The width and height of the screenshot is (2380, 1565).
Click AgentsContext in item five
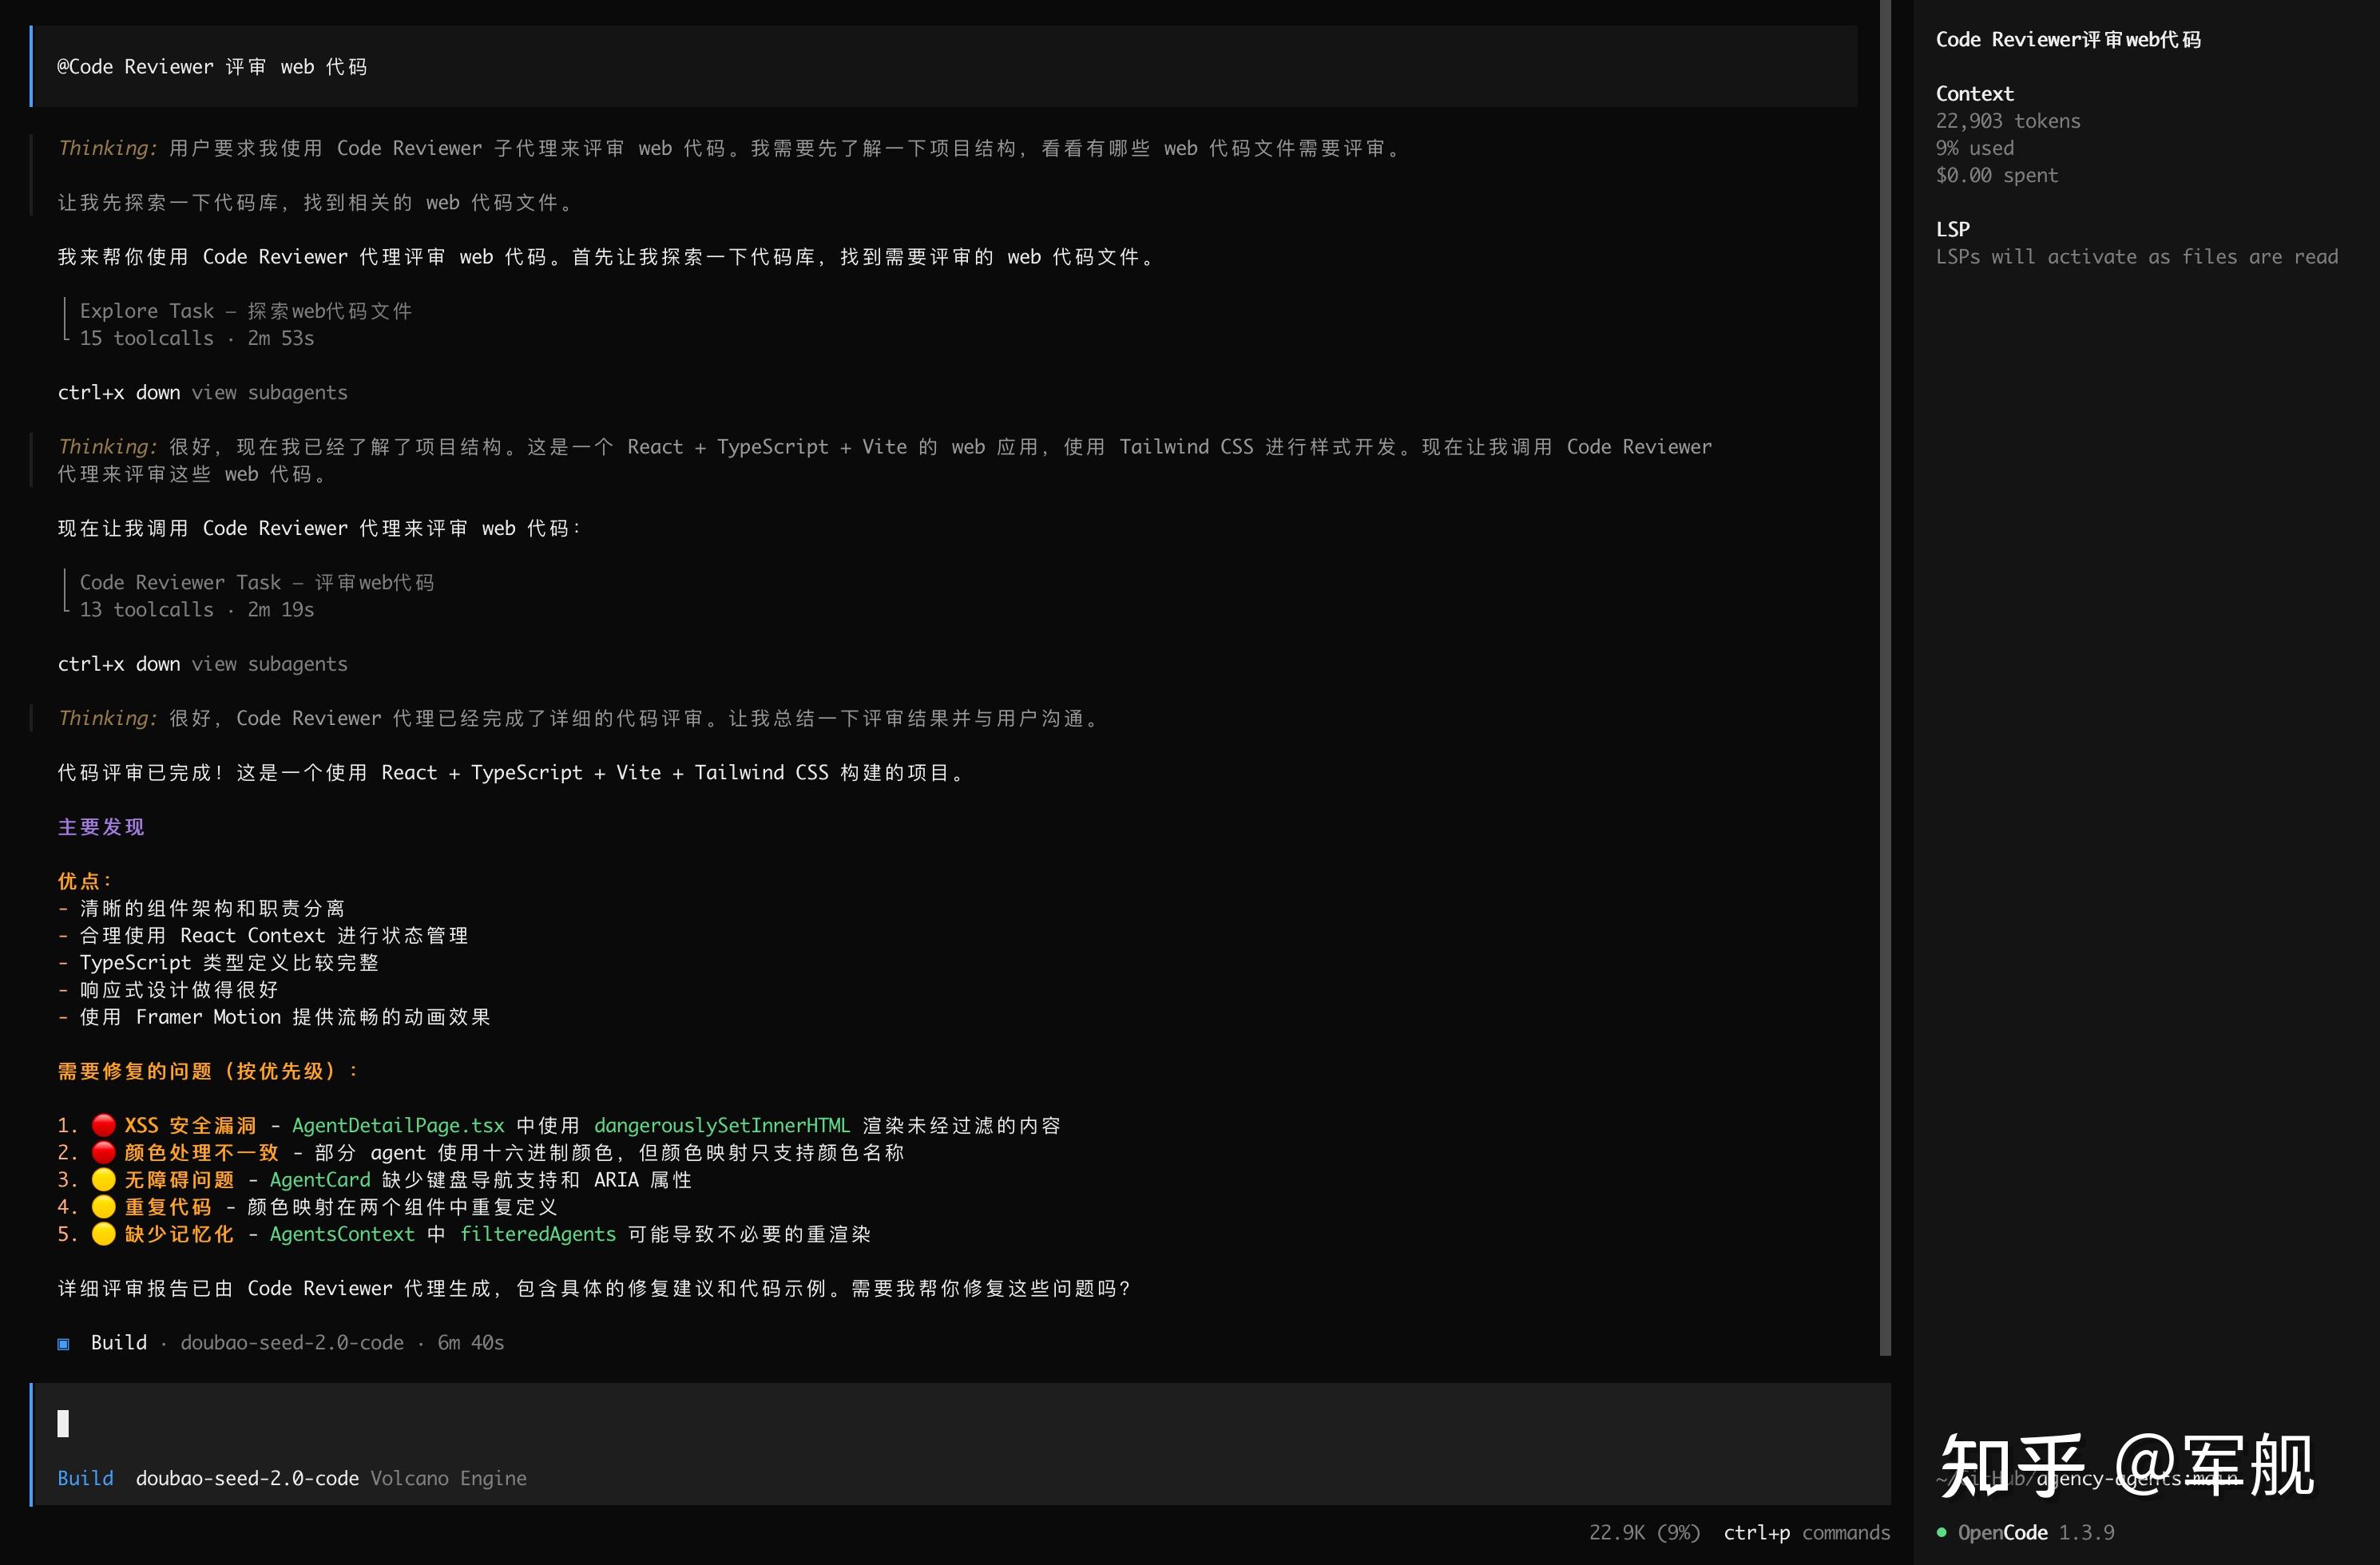click(342, 1234)
